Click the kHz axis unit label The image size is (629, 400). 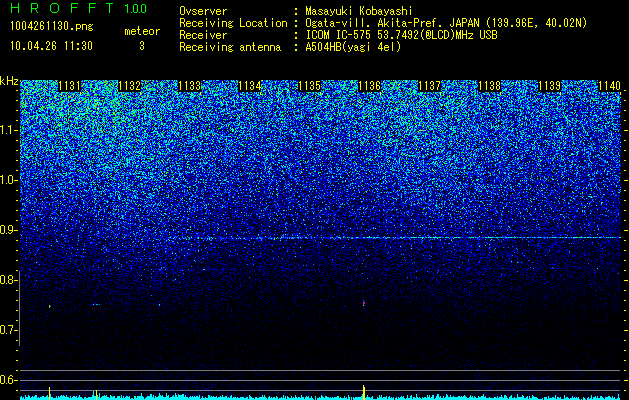click(9, 81)
